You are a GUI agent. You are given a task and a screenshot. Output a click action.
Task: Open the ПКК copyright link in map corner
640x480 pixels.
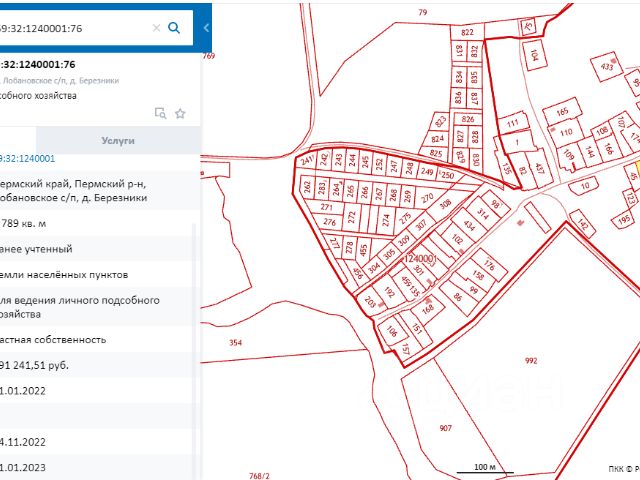tap(622, 469)
